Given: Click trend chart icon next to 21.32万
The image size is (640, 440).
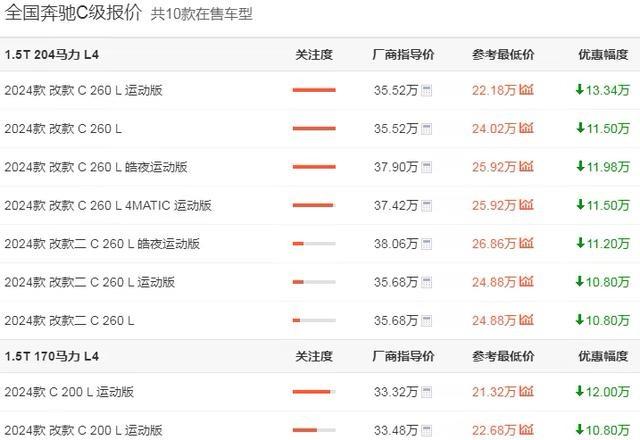Looking at the screenshot, I should click(x=527, y=392).
